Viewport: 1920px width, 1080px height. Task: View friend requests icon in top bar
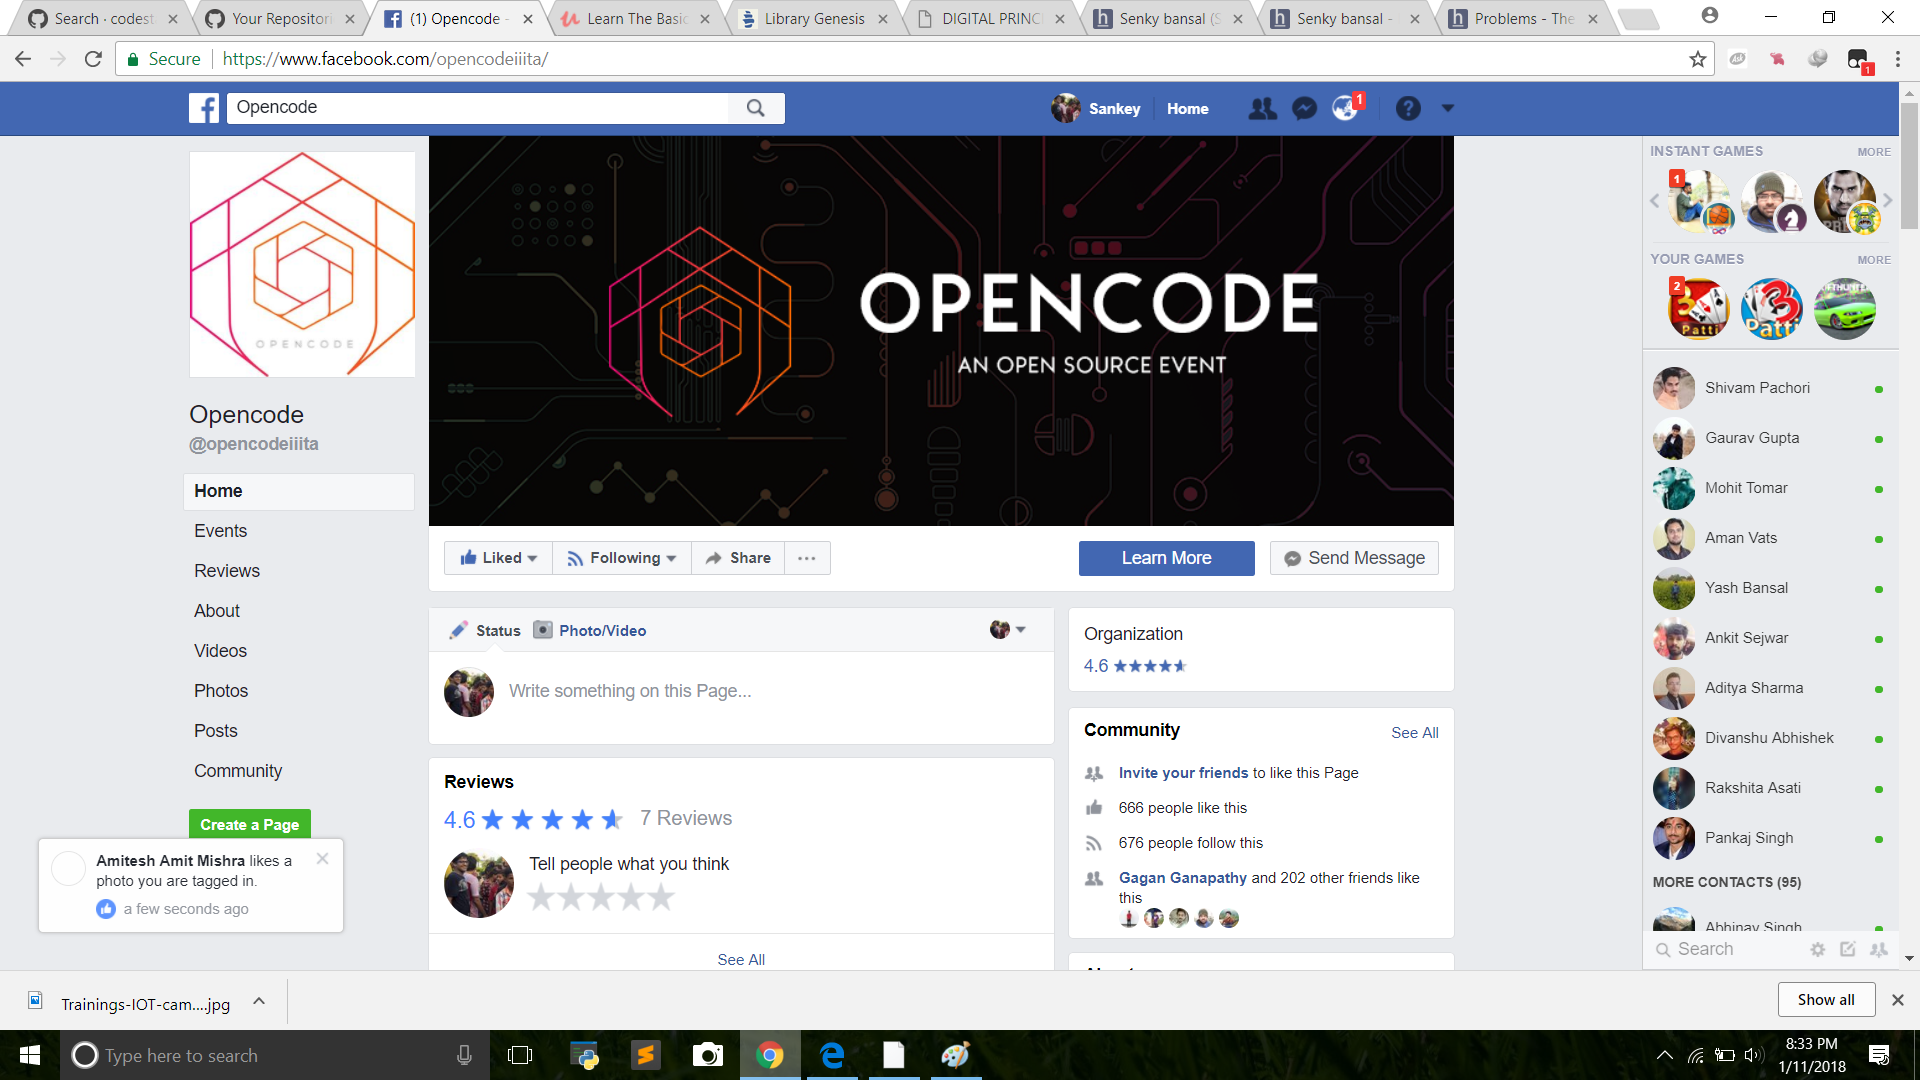(1263, 108)
